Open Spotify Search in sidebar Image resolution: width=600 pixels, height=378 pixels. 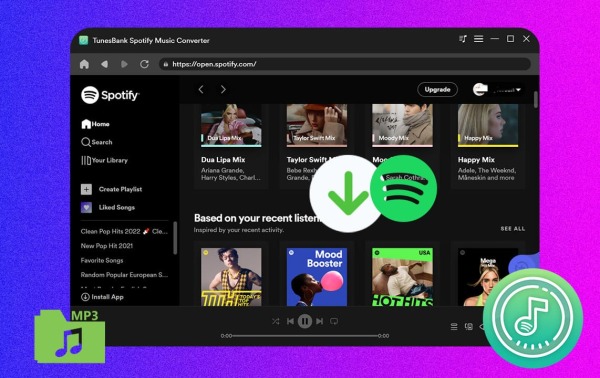[x=97, y=142]
